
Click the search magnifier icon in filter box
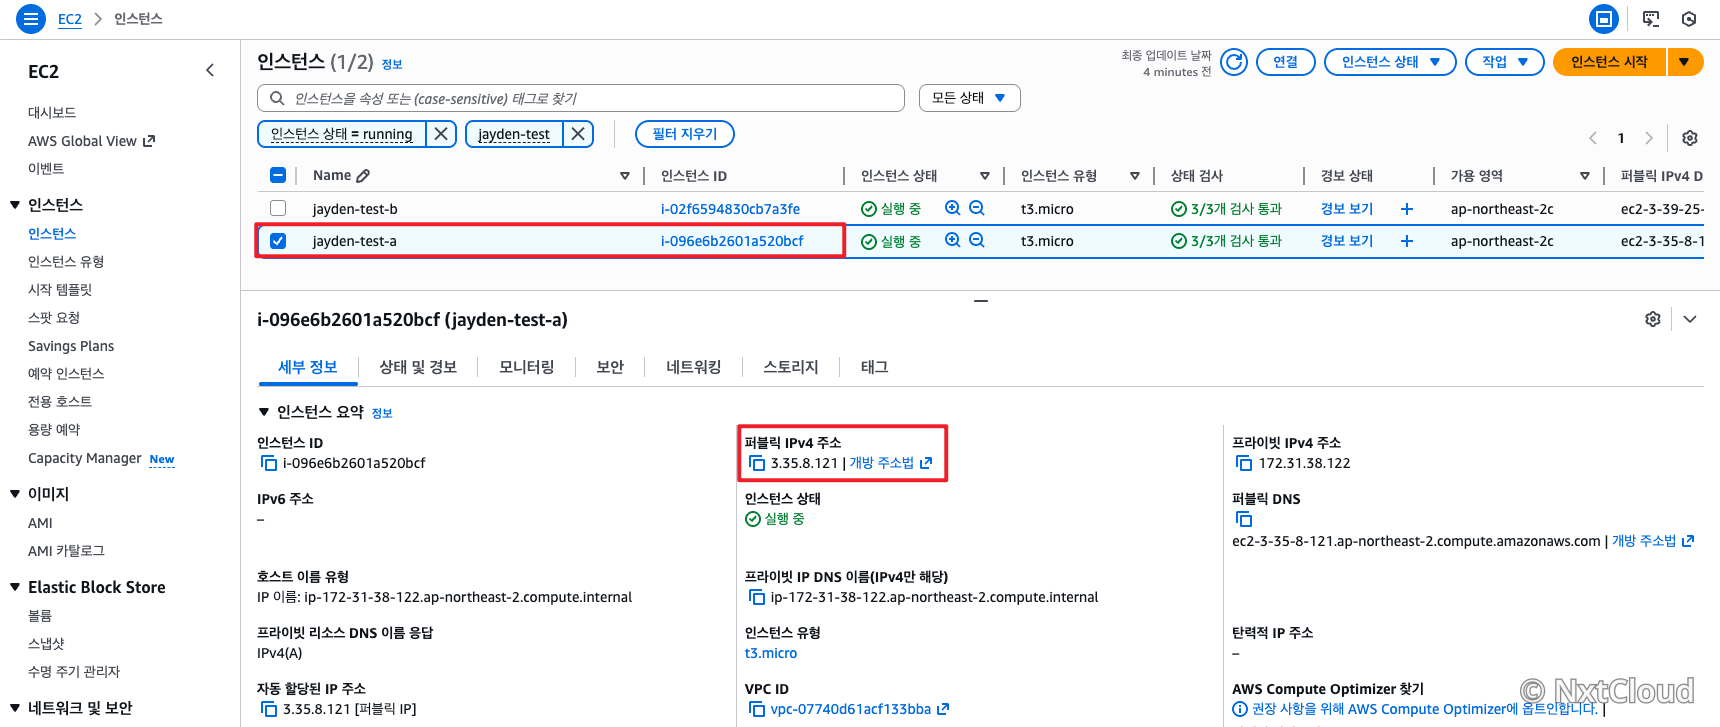[x=276, y=98]
